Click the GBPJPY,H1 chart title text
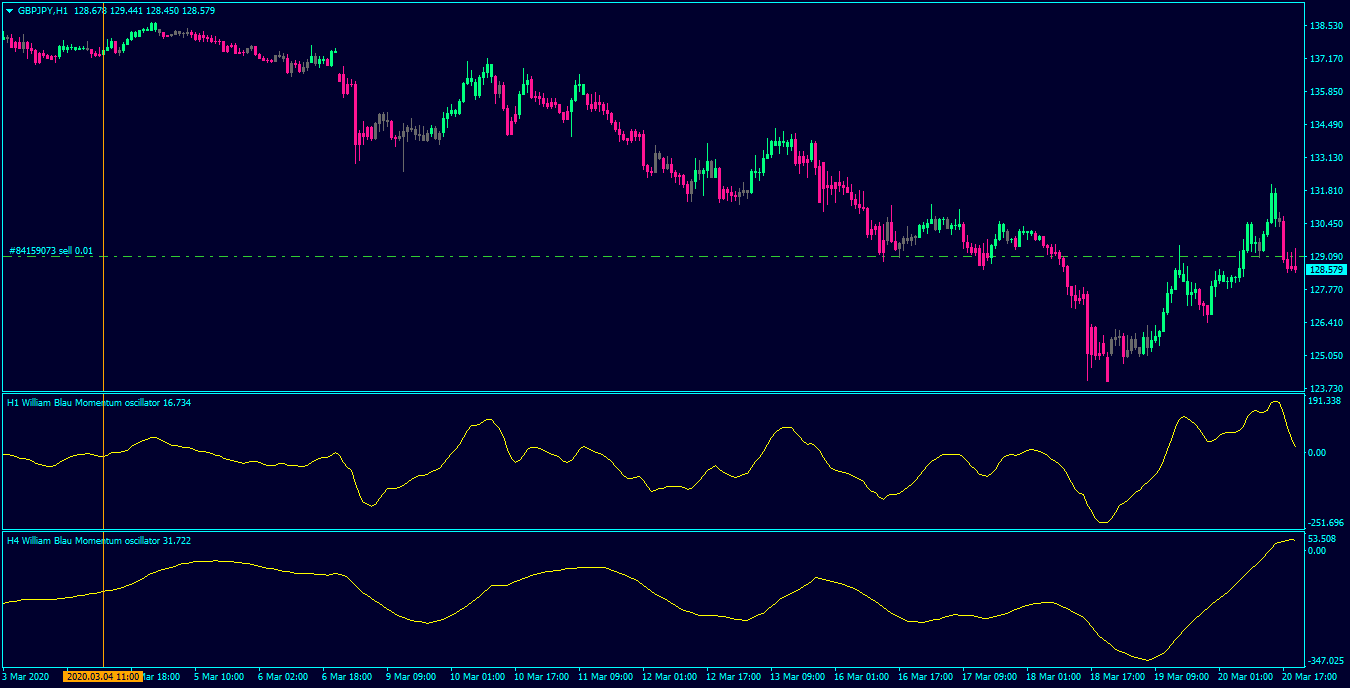This screenshot has width=1350, height=688. pyautogui.click(x=43, y=10)
